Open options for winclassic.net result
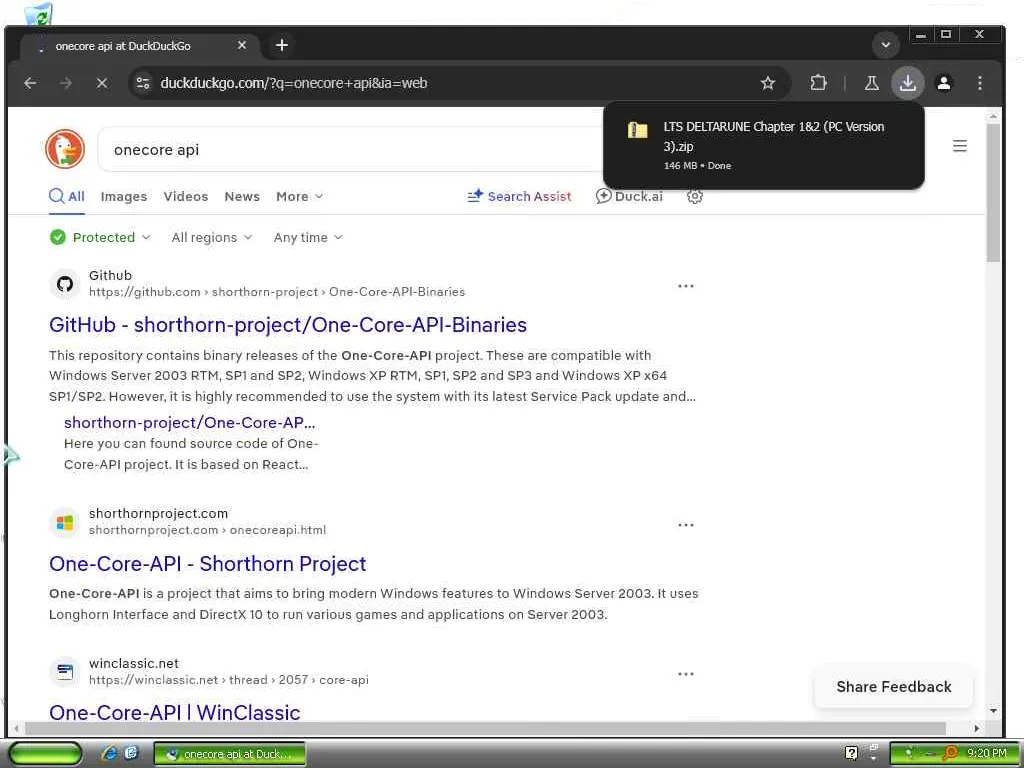 [x=686, y=674]
